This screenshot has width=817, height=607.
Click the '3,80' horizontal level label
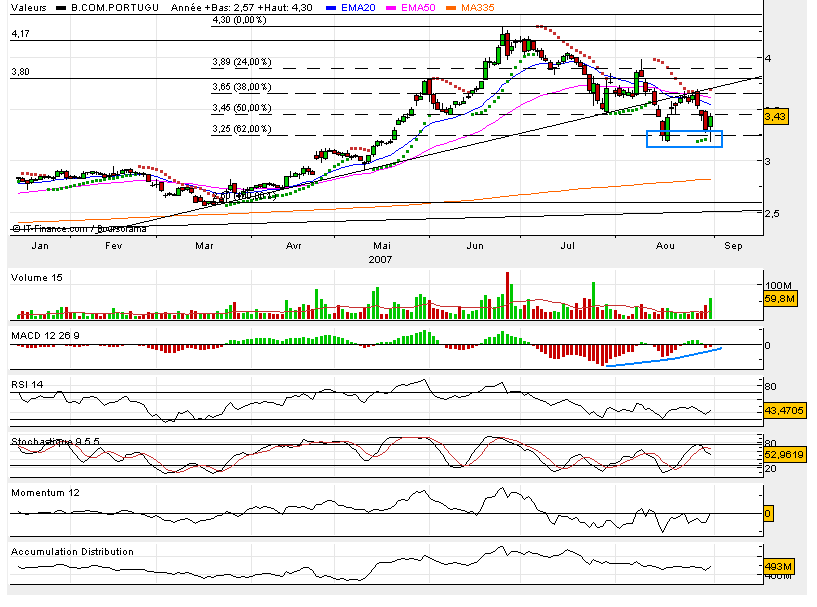(20, 71)
